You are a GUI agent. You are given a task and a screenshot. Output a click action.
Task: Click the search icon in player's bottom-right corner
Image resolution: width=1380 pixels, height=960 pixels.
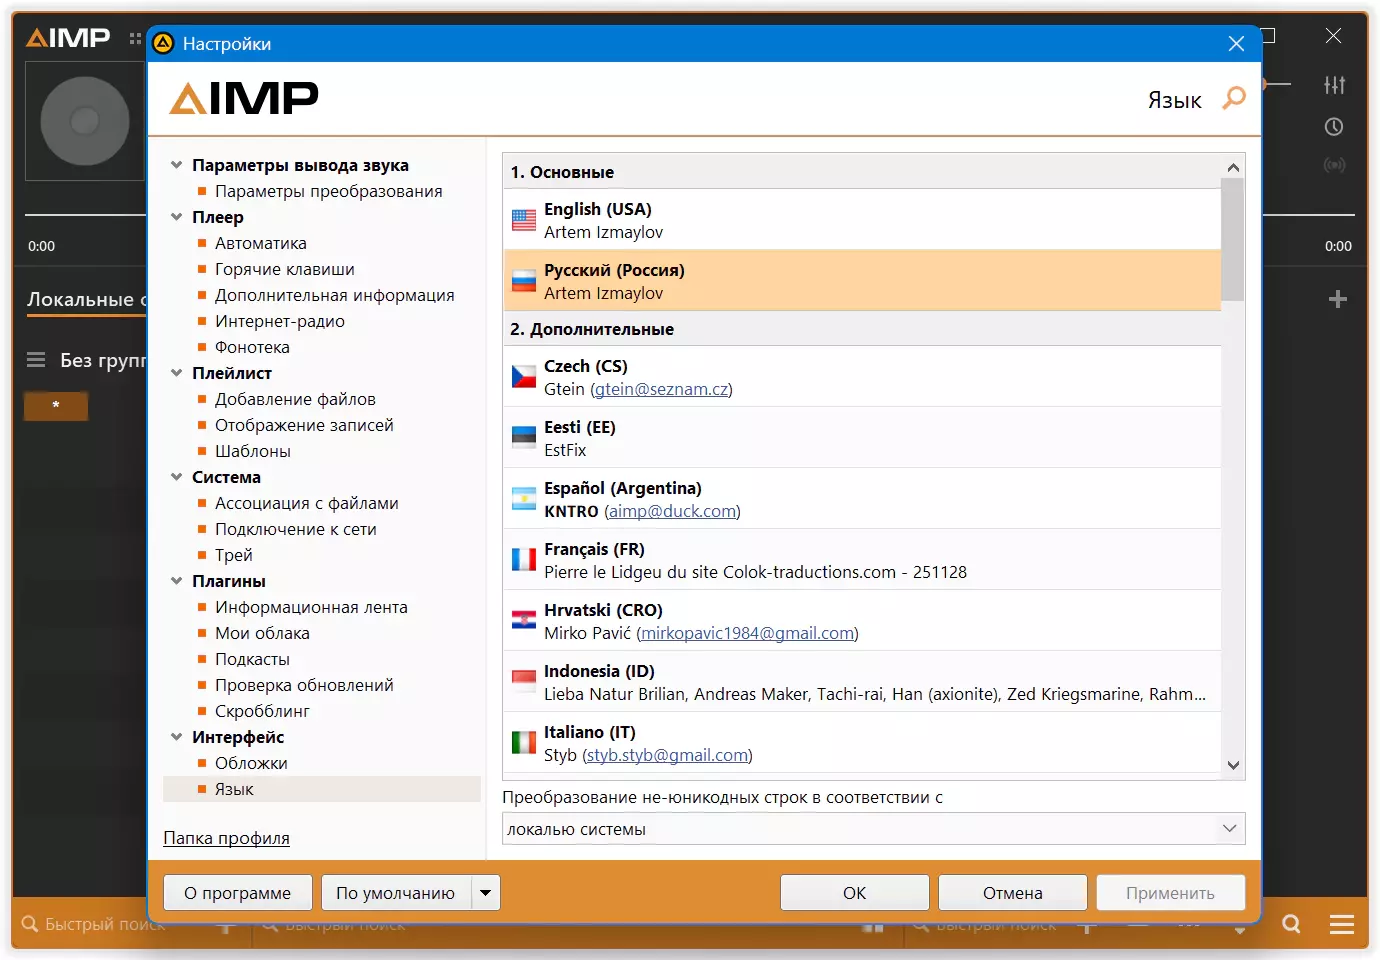(1292, 924)
